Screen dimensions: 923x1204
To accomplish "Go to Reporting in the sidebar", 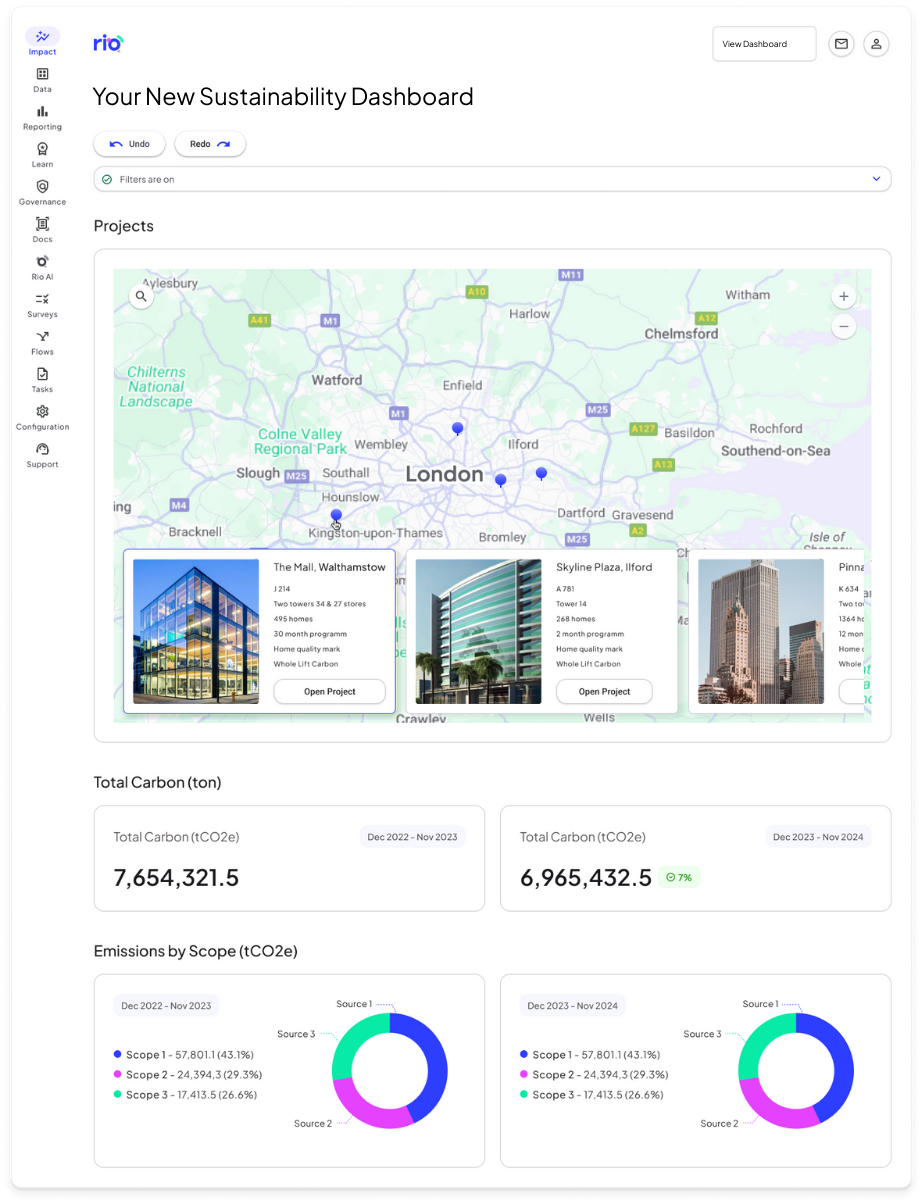I will tap(42, 118).
